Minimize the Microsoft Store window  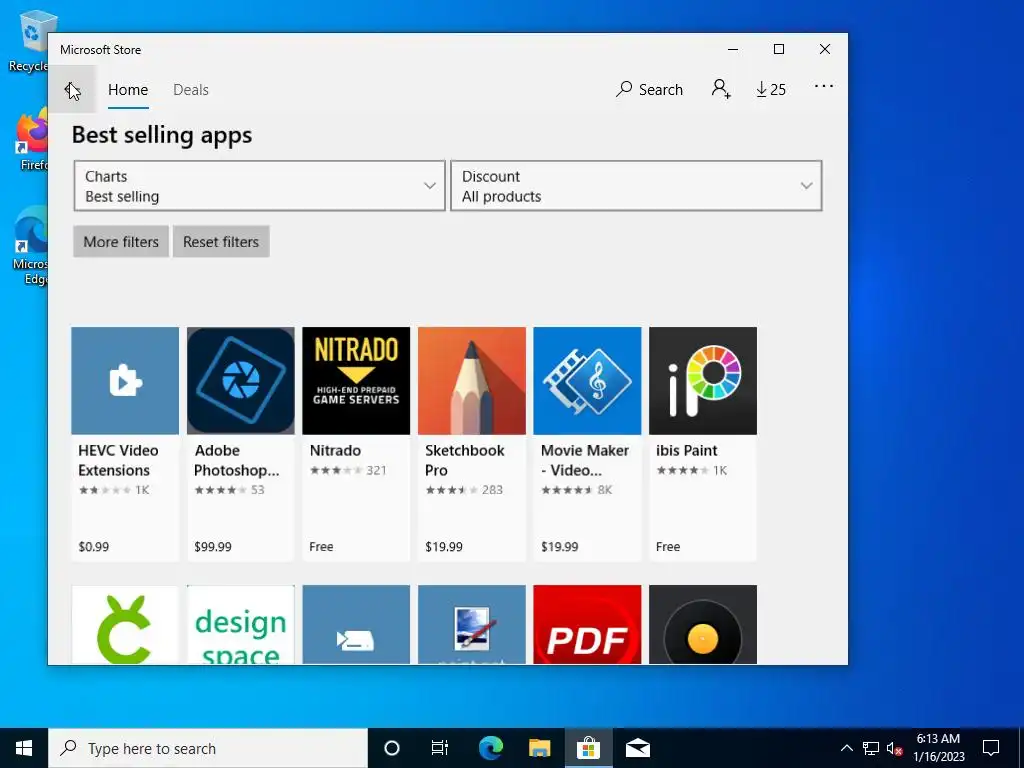coord(733,49)
